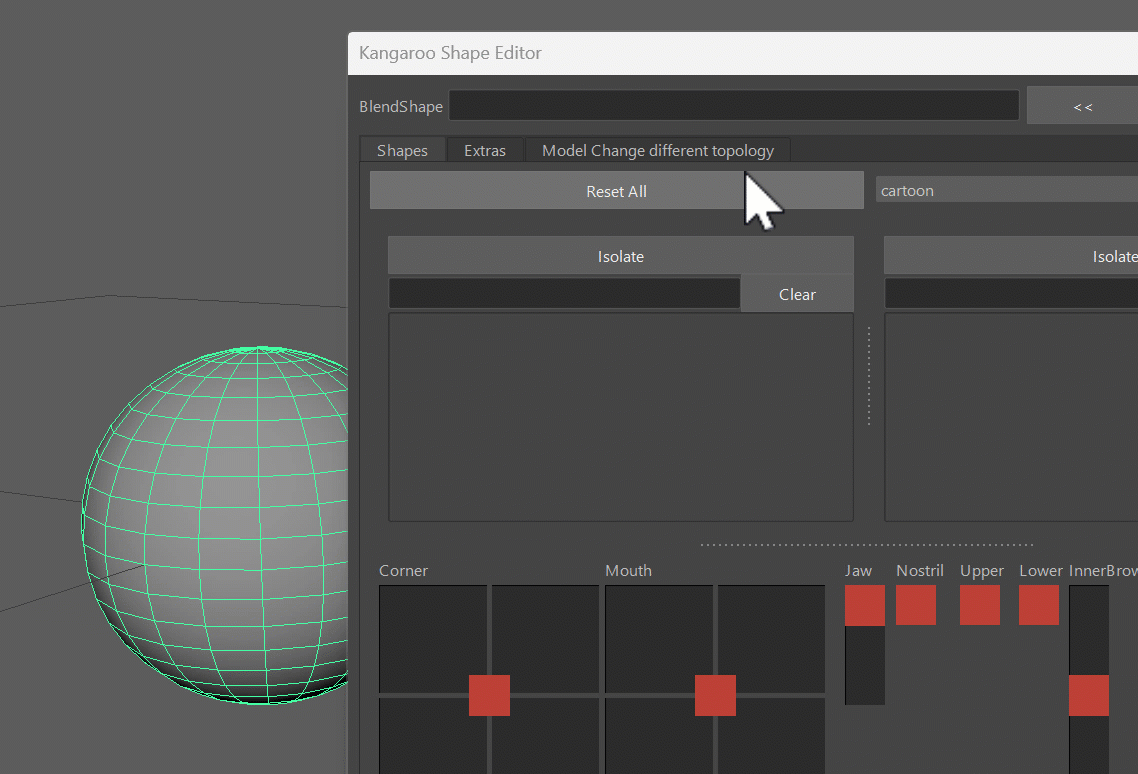Image resolution: width=1138 pixels, height=774 pixels.
Task: Click the Upper red square control
Action: pos(980,605)
